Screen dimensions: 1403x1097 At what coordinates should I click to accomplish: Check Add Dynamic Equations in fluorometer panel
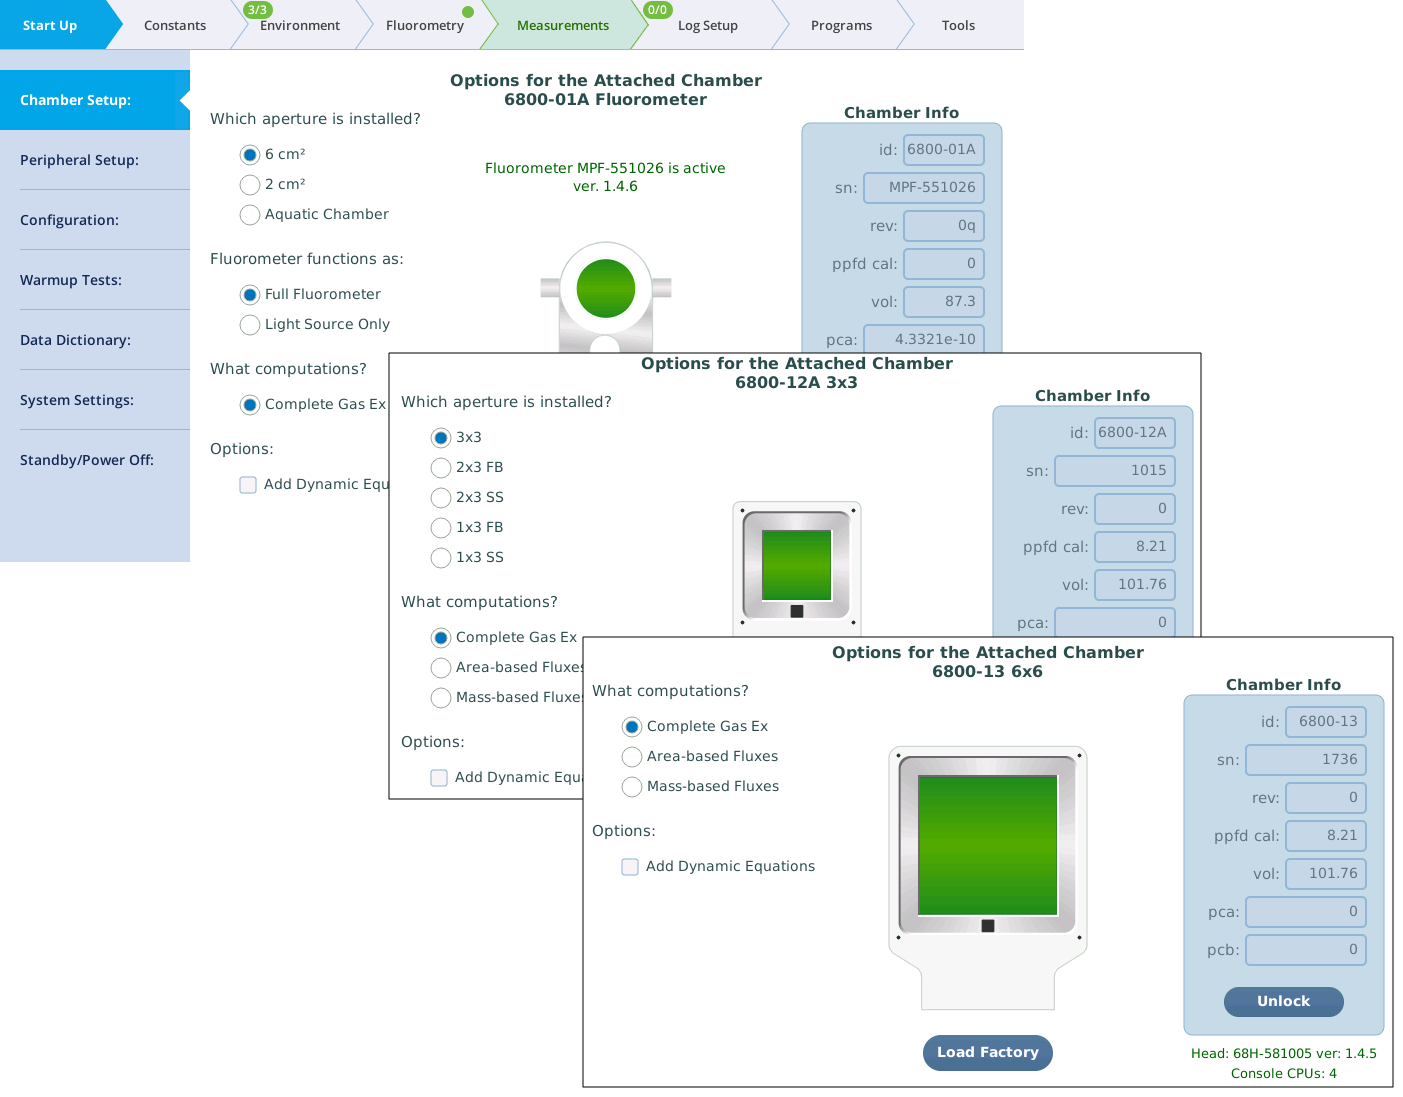(248, 485)
